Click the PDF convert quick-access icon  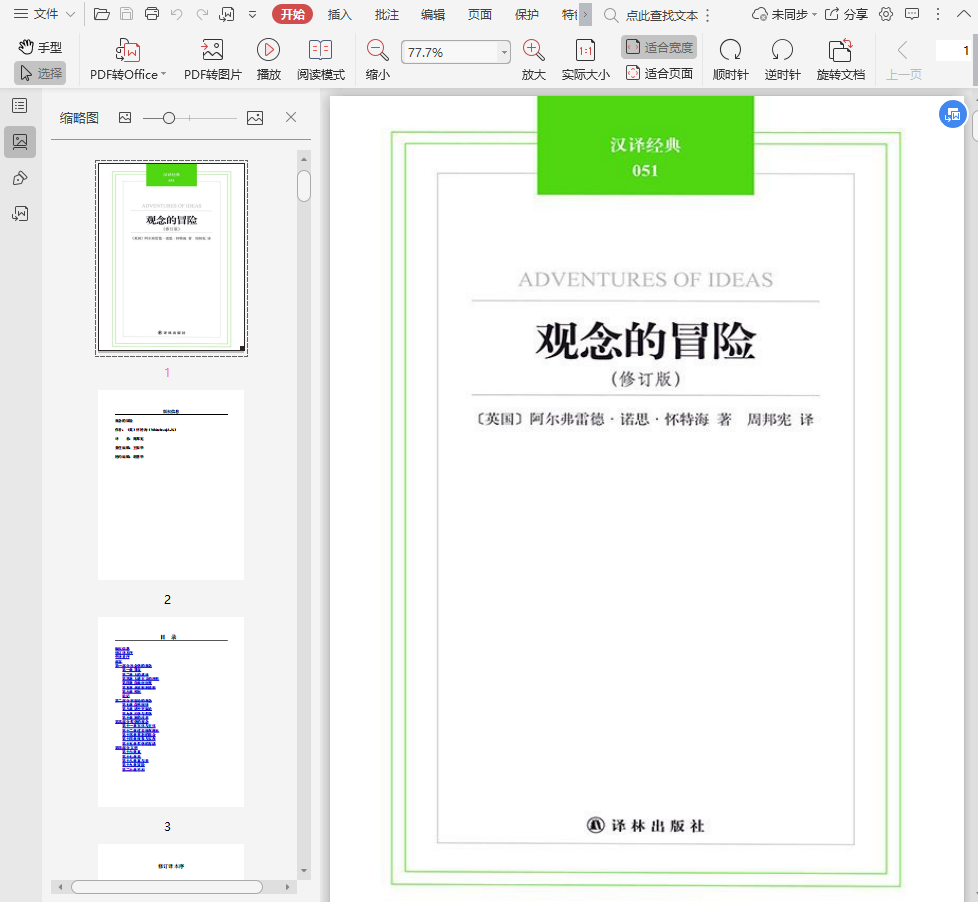(227, 14)
